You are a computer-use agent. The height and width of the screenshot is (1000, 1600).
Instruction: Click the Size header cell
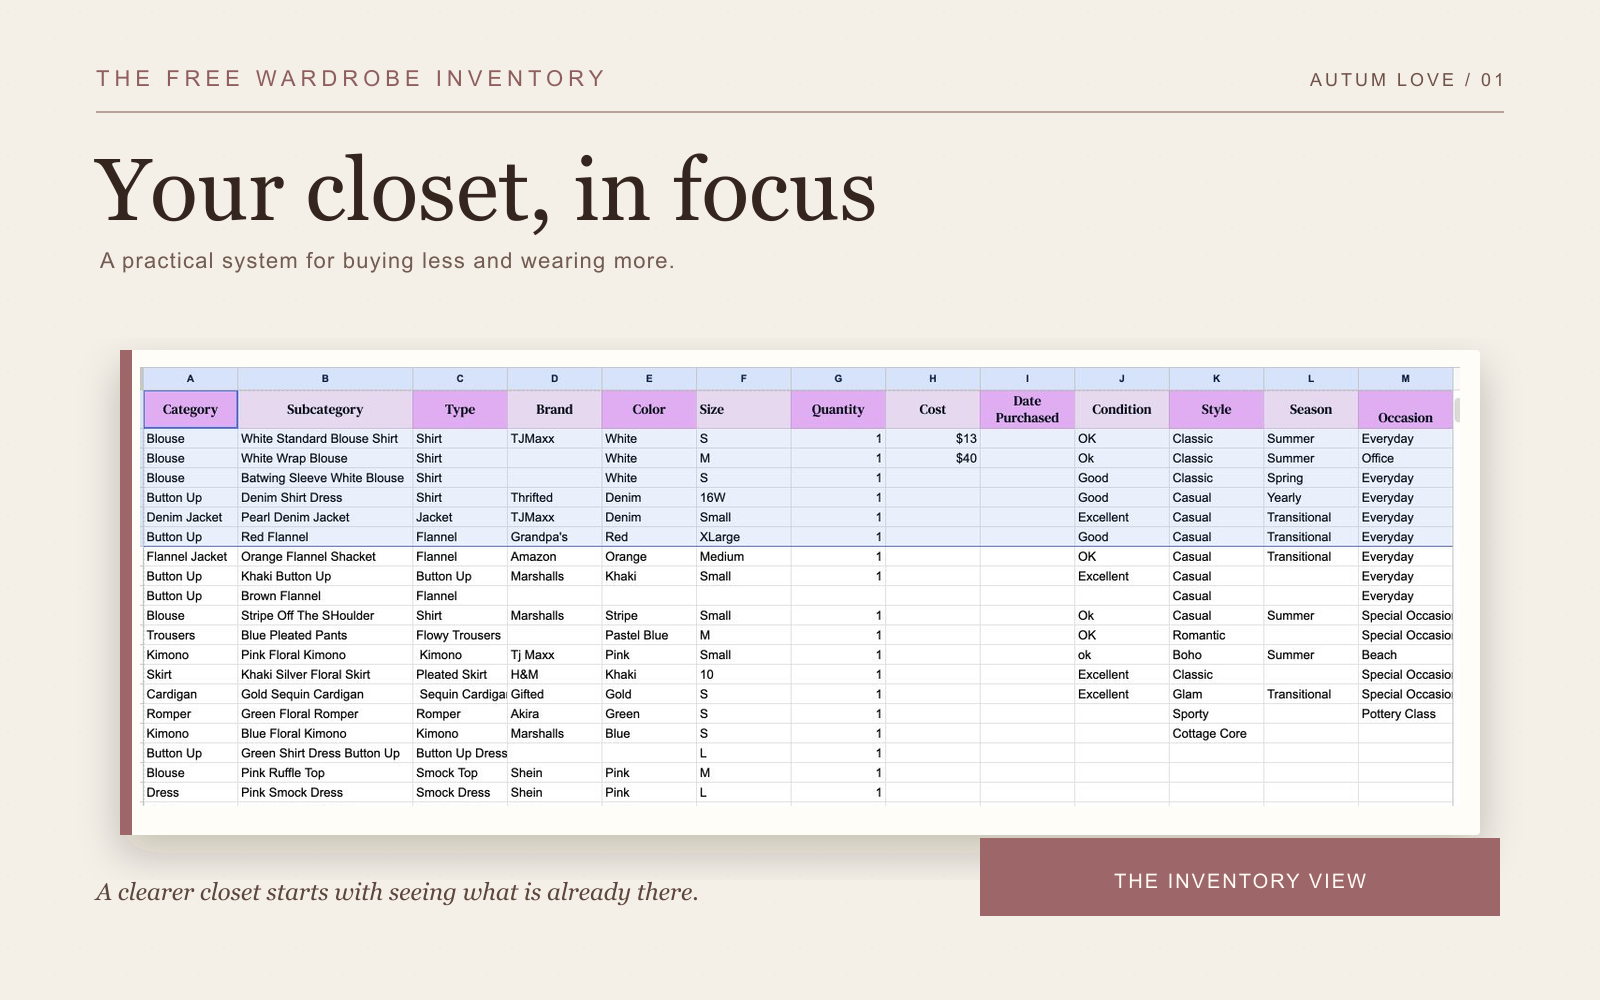coord(743,409)
